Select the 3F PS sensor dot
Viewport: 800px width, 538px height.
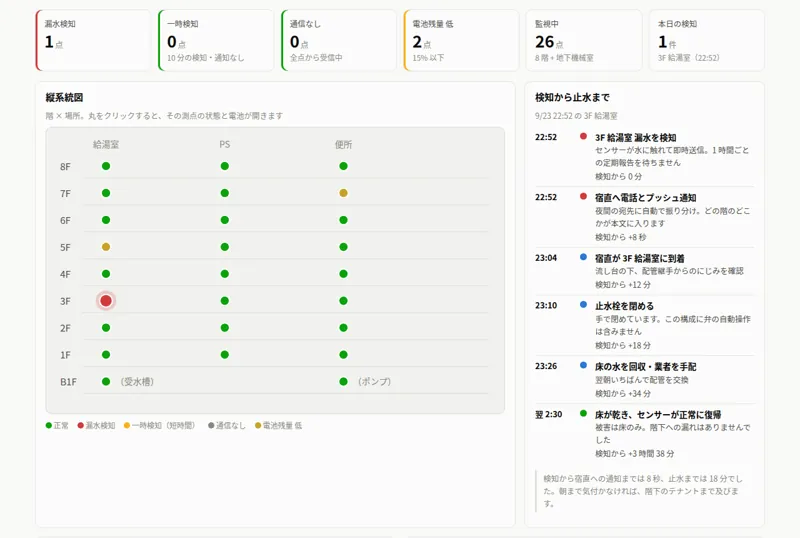coord(224,301)
